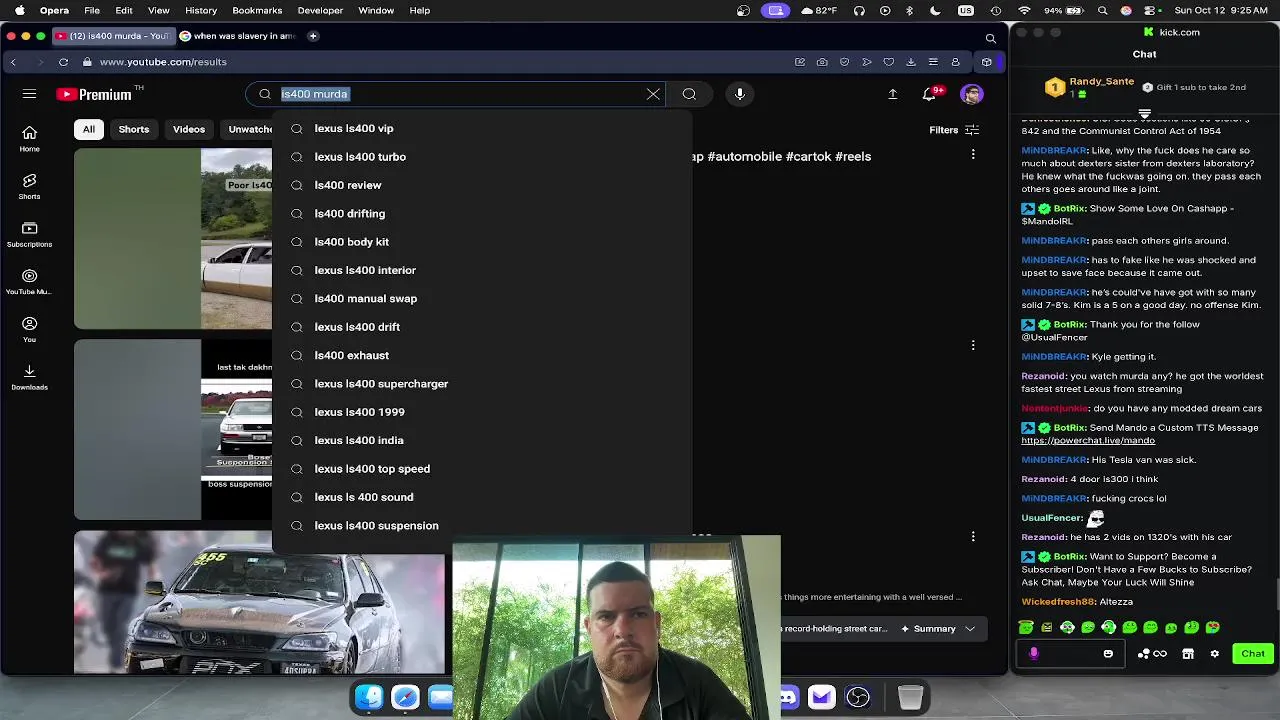
Task: Open Subscriptions in YouTube sidebar
Action: point(29,234)
